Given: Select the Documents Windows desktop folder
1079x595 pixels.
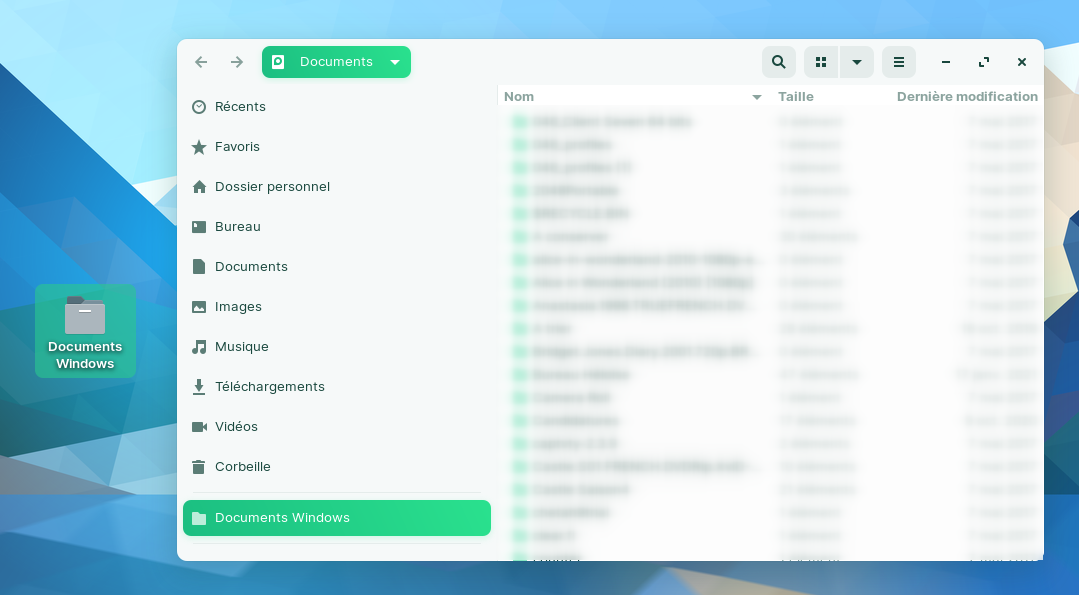Looking at the screenshot, I should [85, 330].
